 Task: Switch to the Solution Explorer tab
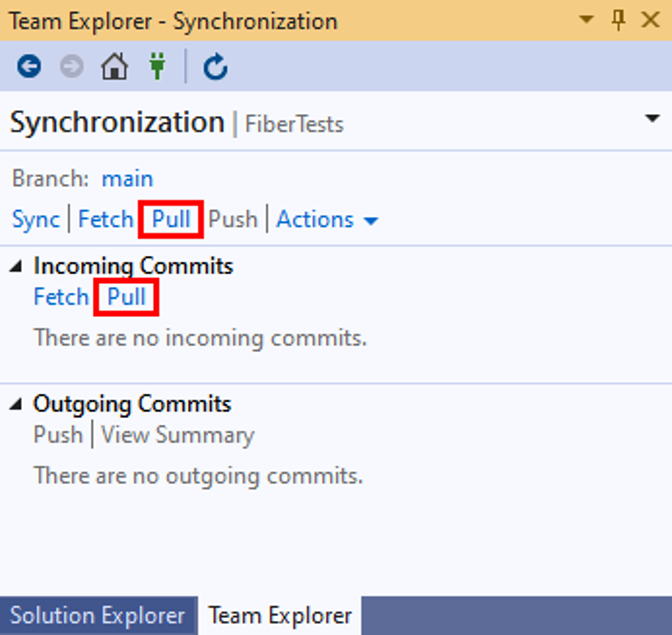97,616
